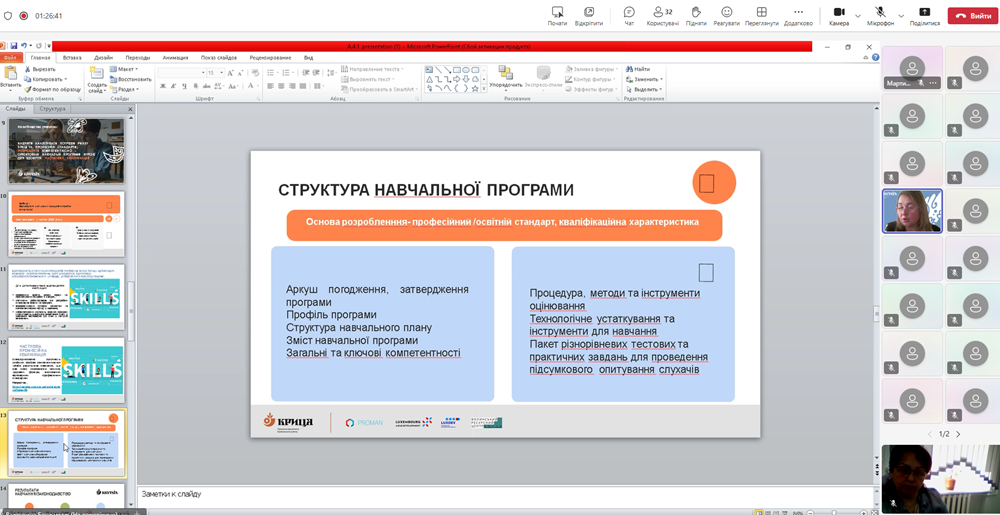This screenshot has width=1000, height=515.
Task: Switch to the Дизайн ribbon tab
Action: (103, 57)
